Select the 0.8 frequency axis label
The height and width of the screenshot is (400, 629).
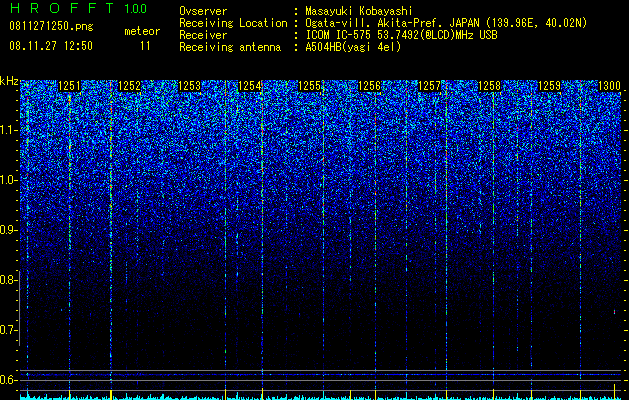(9, 280)
